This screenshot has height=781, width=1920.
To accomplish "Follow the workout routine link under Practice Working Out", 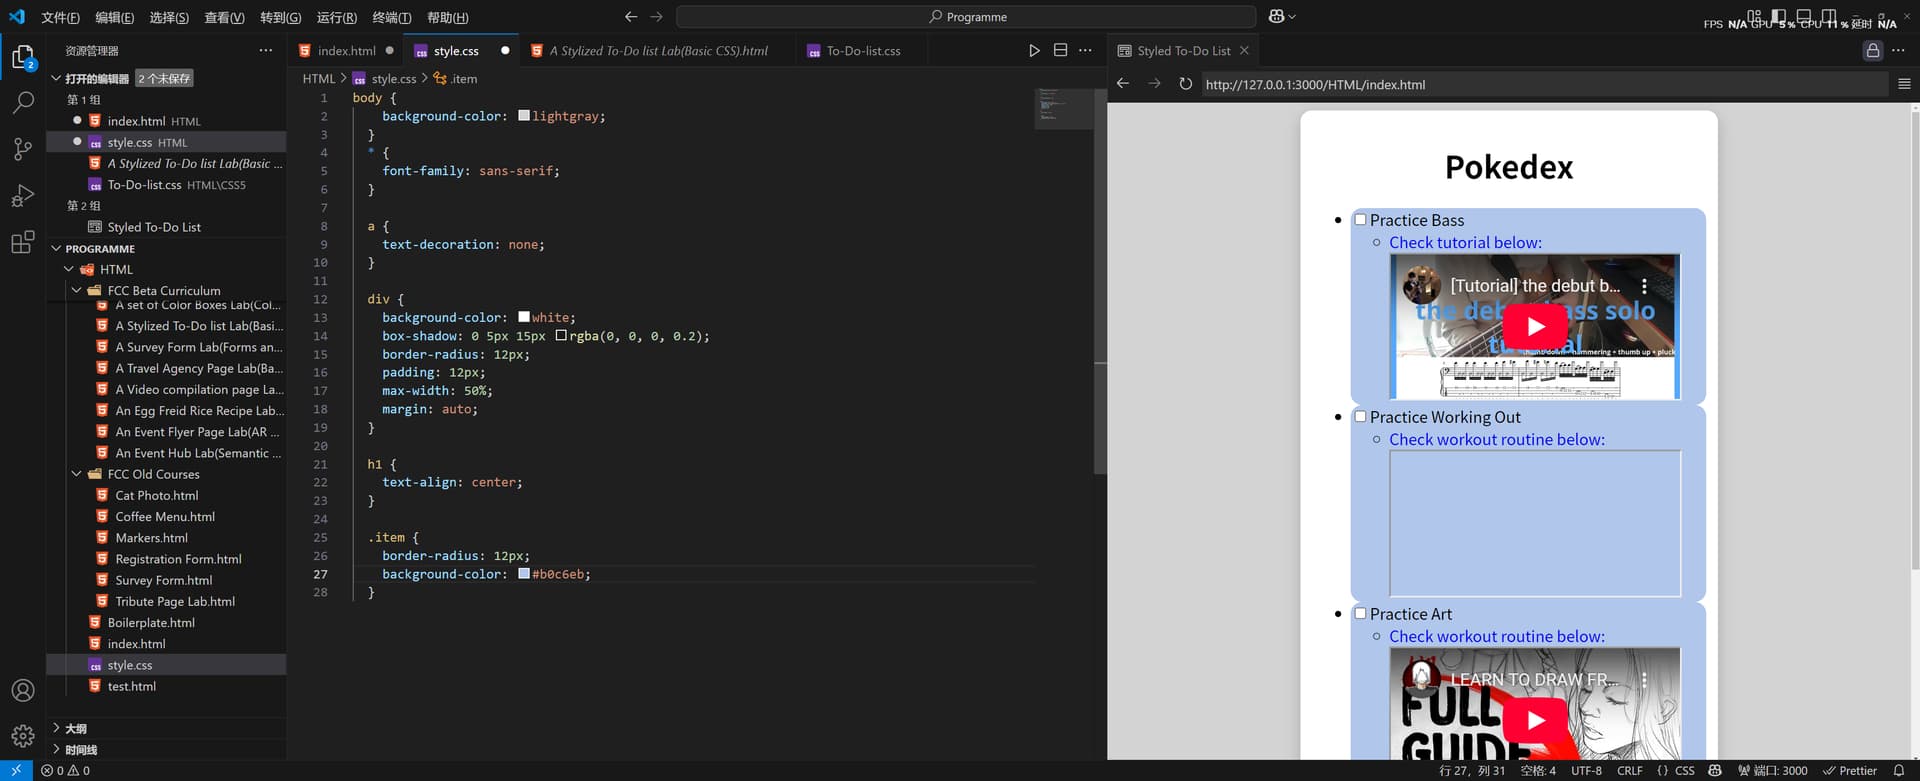I will [1497, 439].
